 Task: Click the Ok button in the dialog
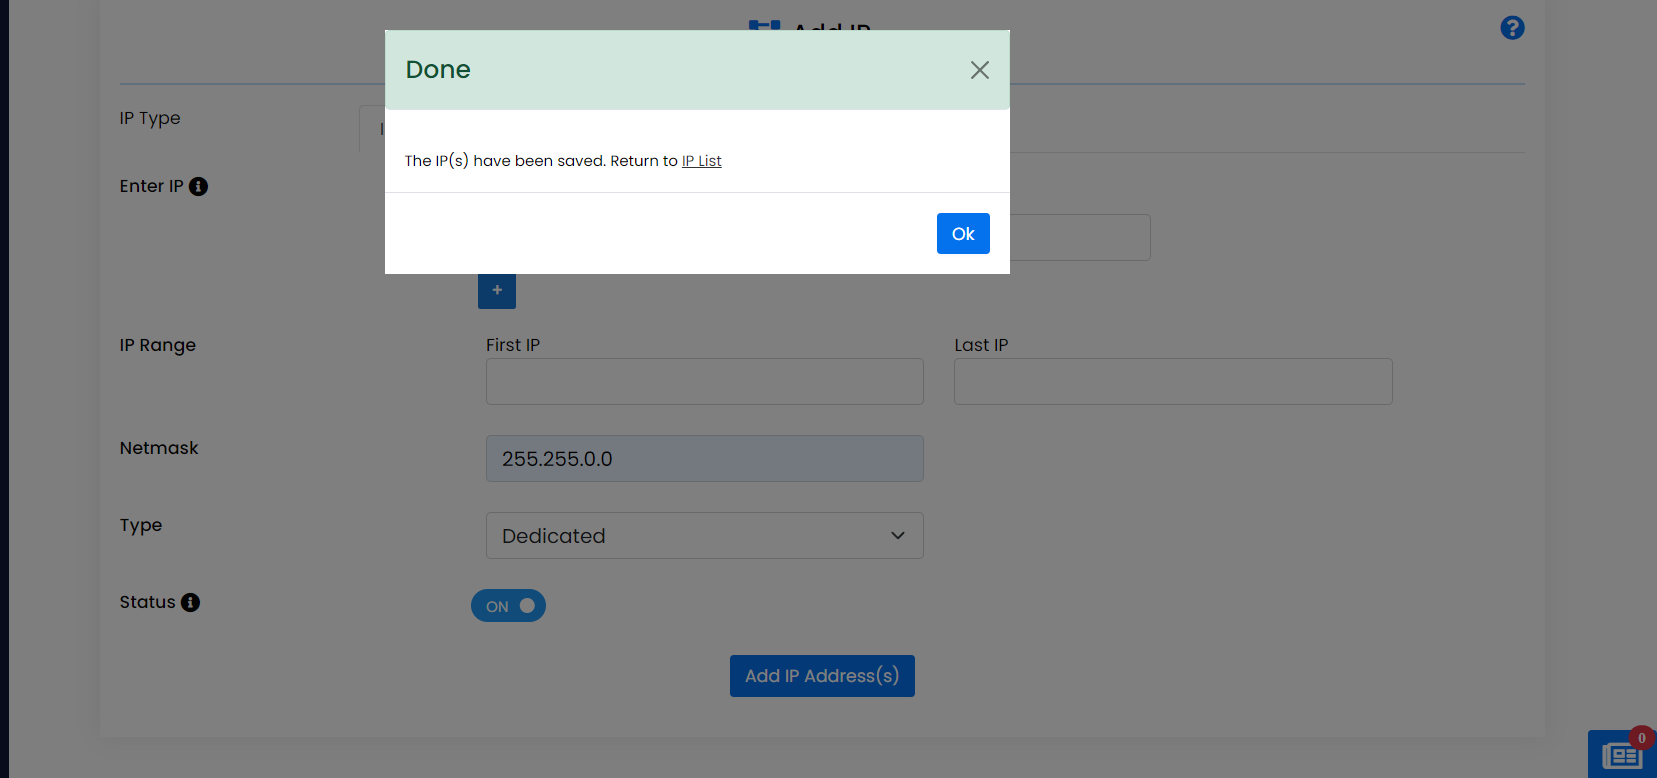point(962,234)
